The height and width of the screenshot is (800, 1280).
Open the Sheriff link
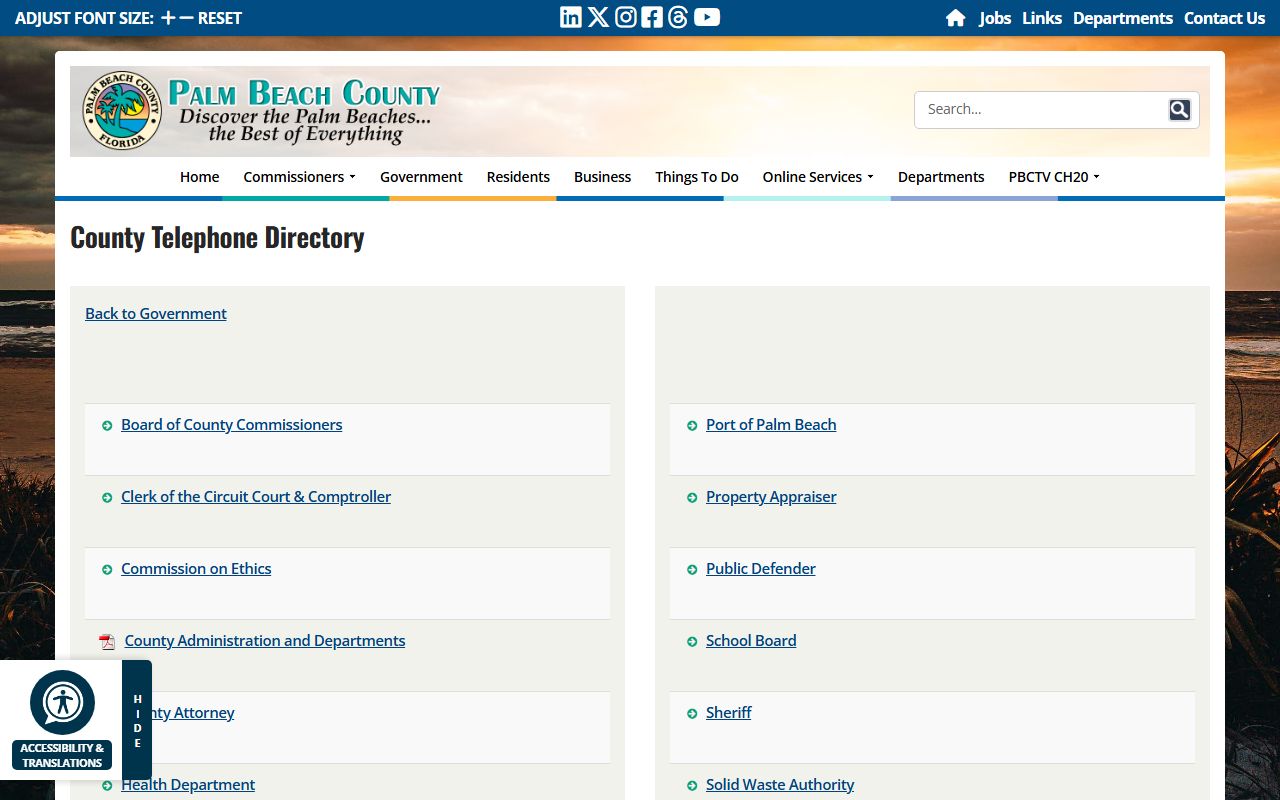(728, 713)
